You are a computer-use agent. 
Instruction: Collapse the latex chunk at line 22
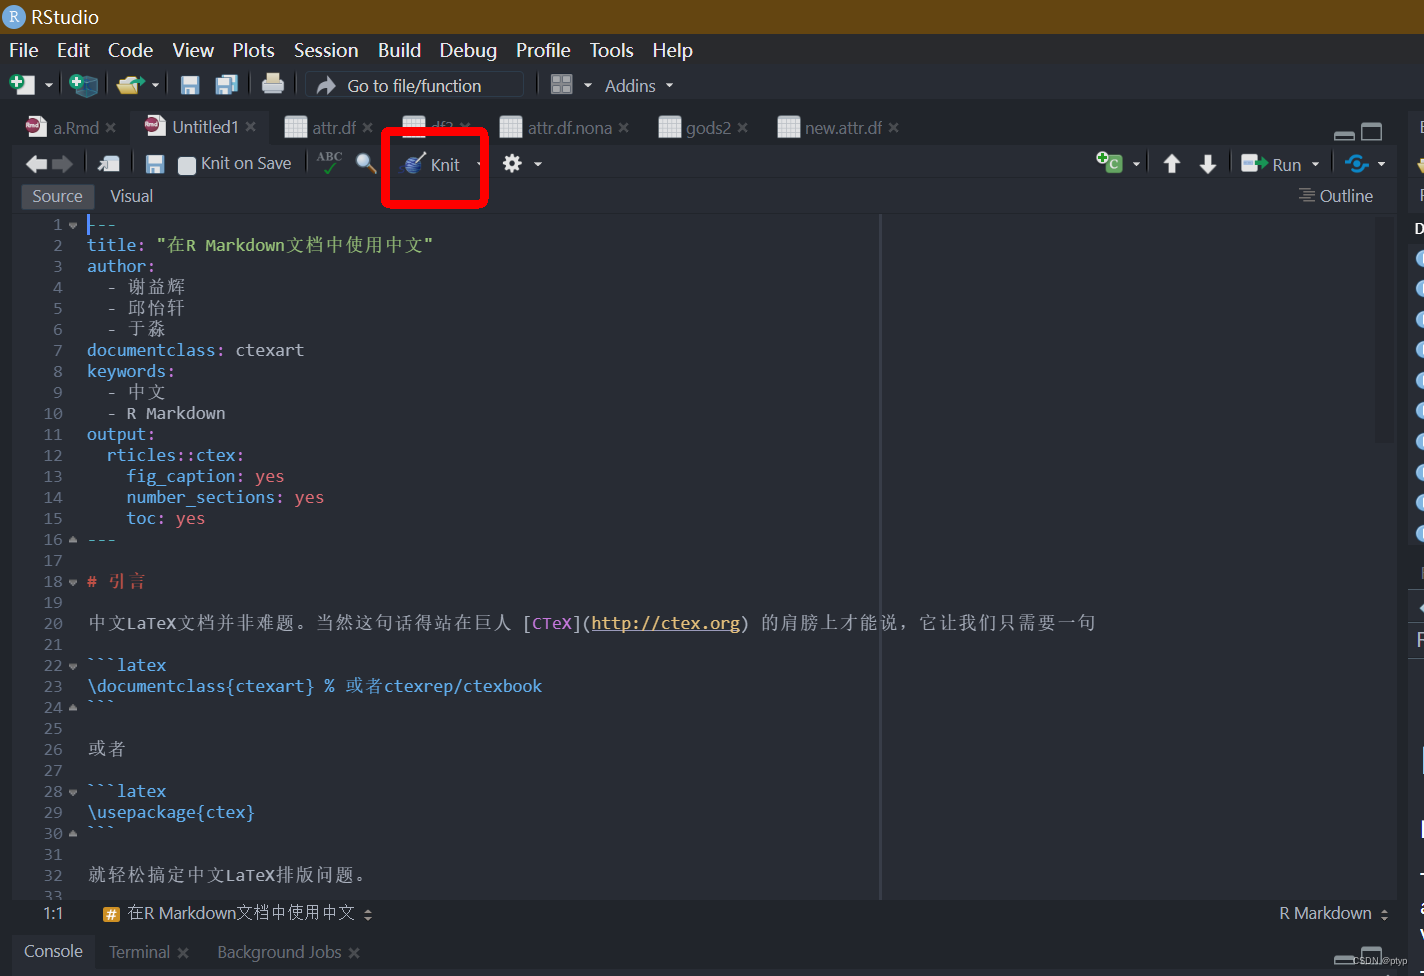73,666
